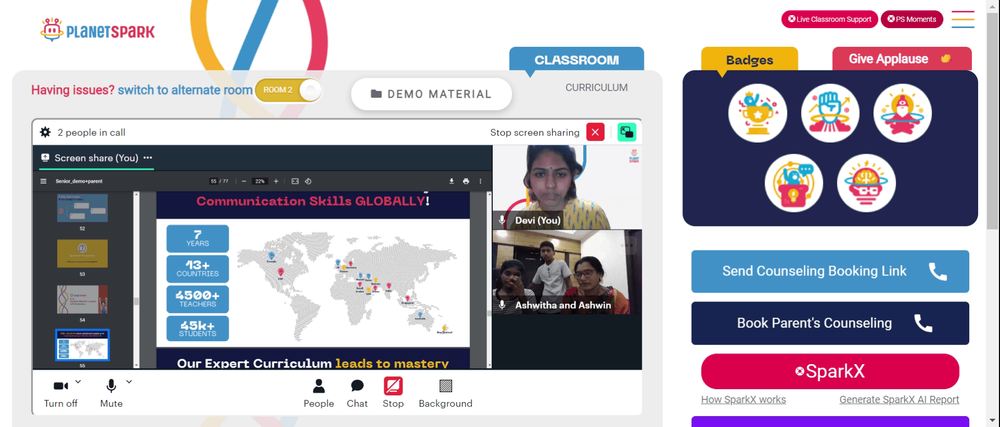Click the PS Moments button
The image size is (1000, 427).
(x=911, y=19)
